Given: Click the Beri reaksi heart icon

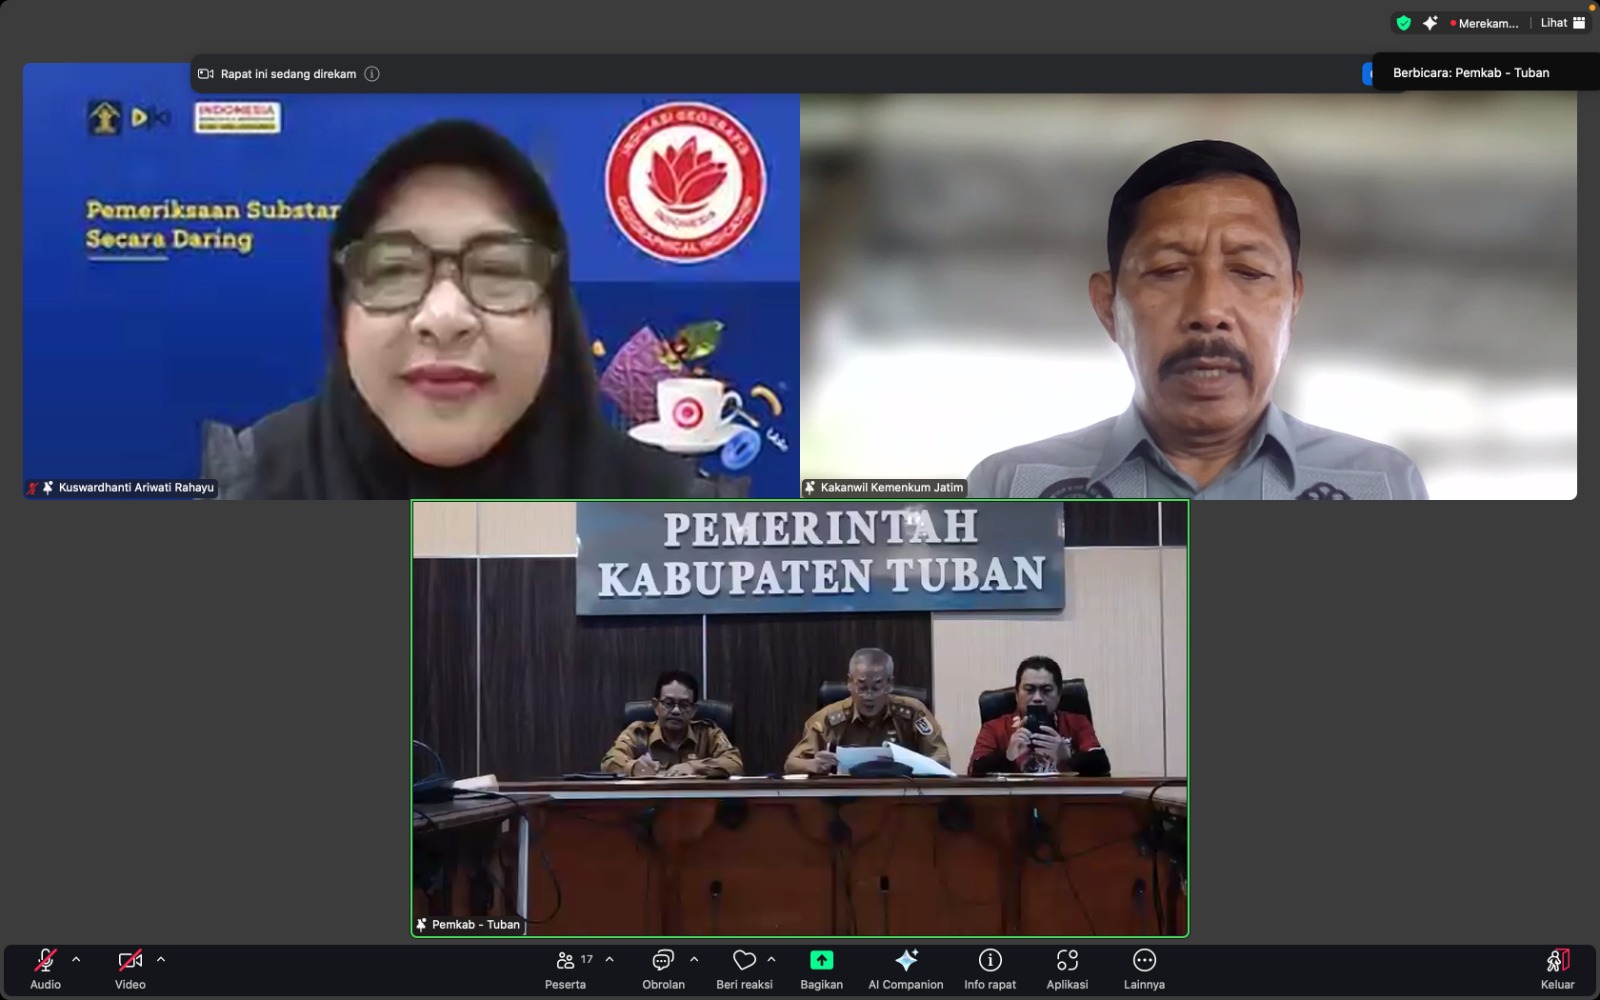Looking at the screenshot, I should coord(744,960).
